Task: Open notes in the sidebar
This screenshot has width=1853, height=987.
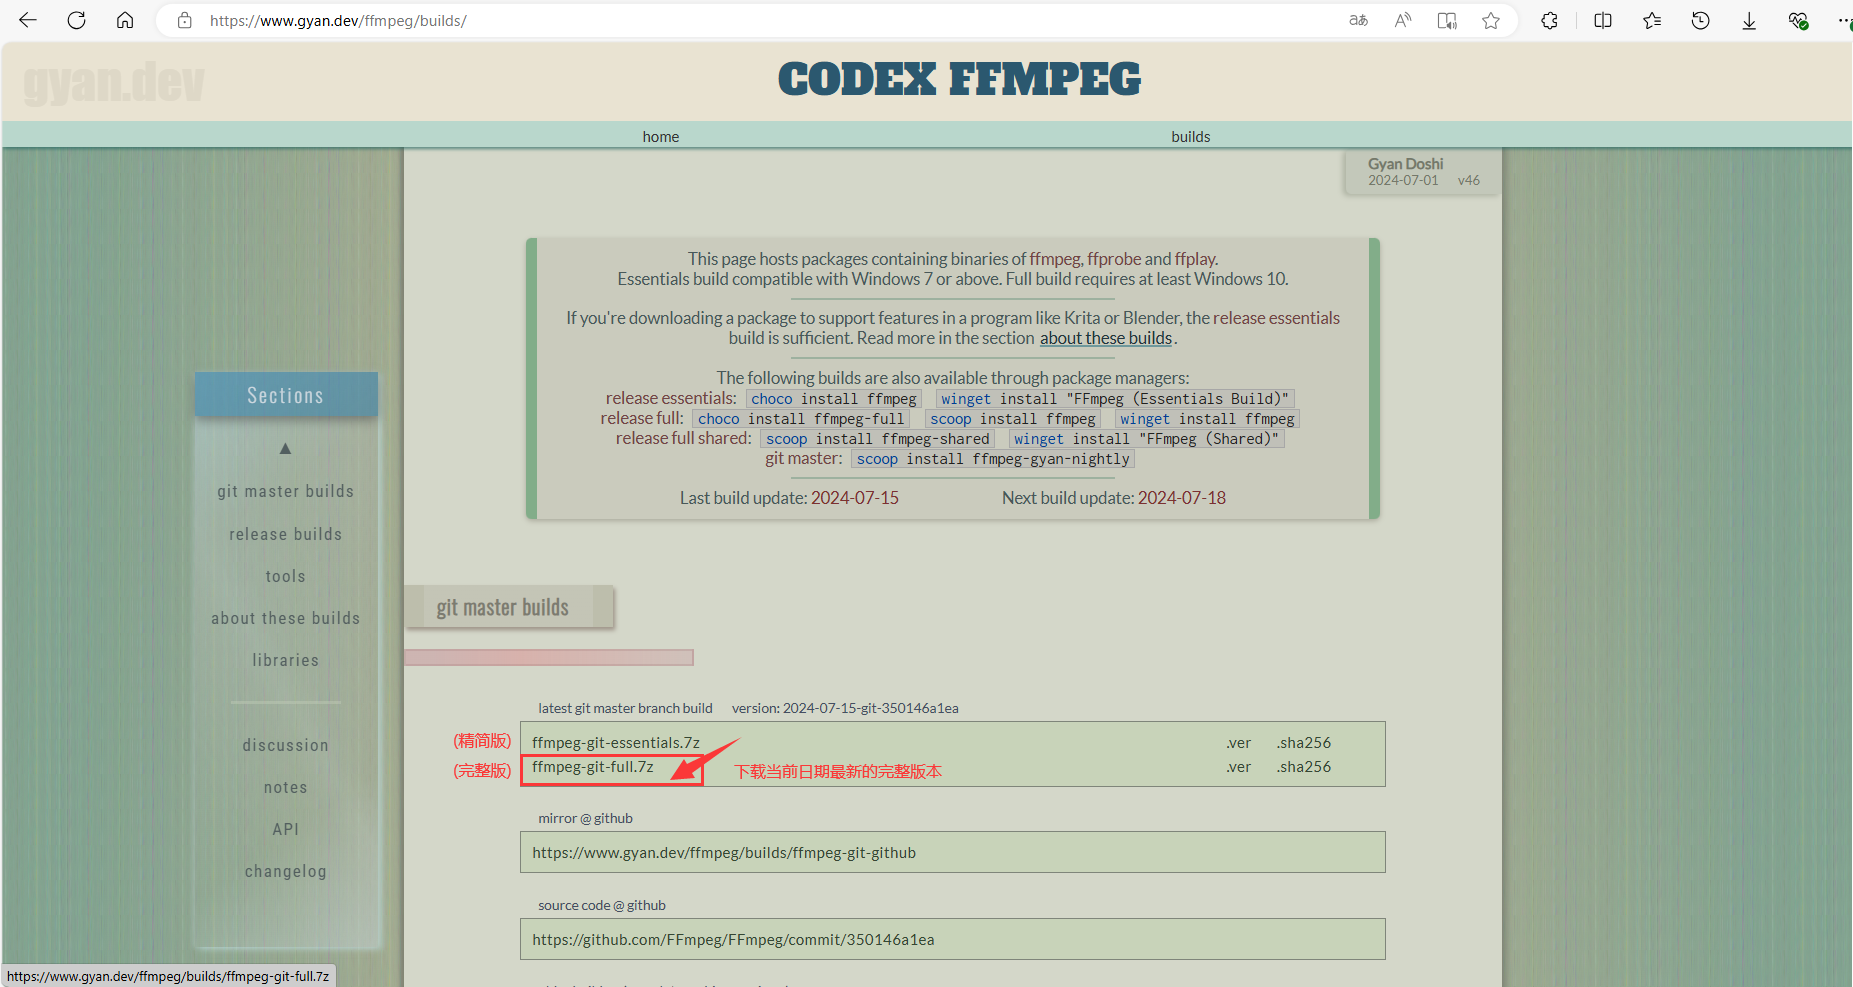Action: (285, 787)
